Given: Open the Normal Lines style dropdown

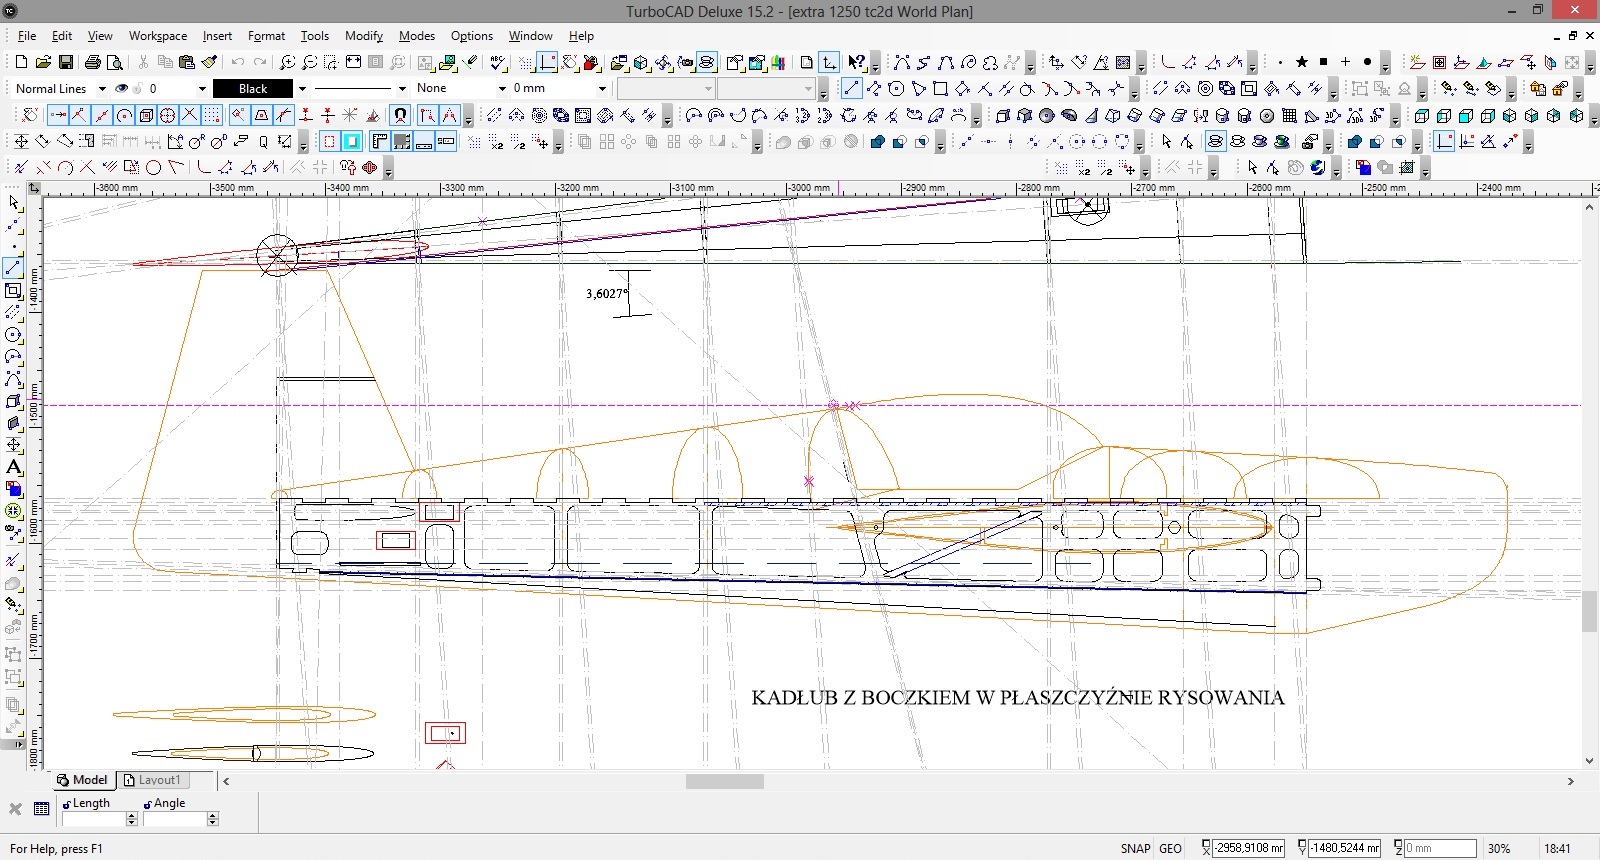Looking at the screenshot, I should tap(102, 88).
